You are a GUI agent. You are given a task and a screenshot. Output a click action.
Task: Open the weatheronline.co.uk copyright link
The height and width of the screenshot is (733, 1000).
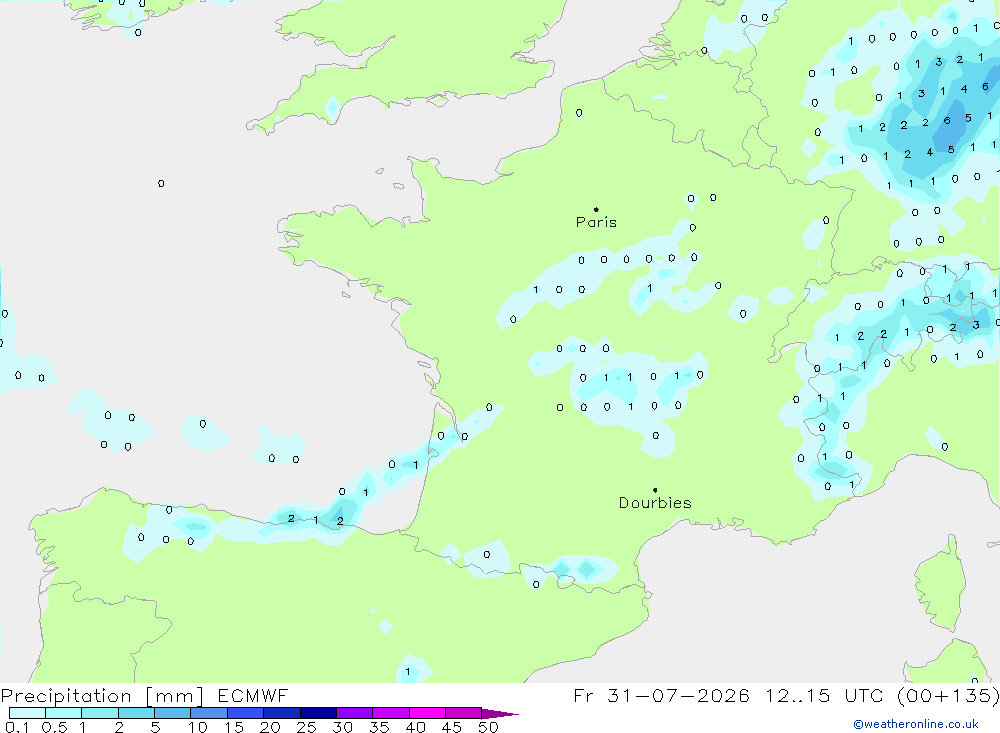(916, 724)
